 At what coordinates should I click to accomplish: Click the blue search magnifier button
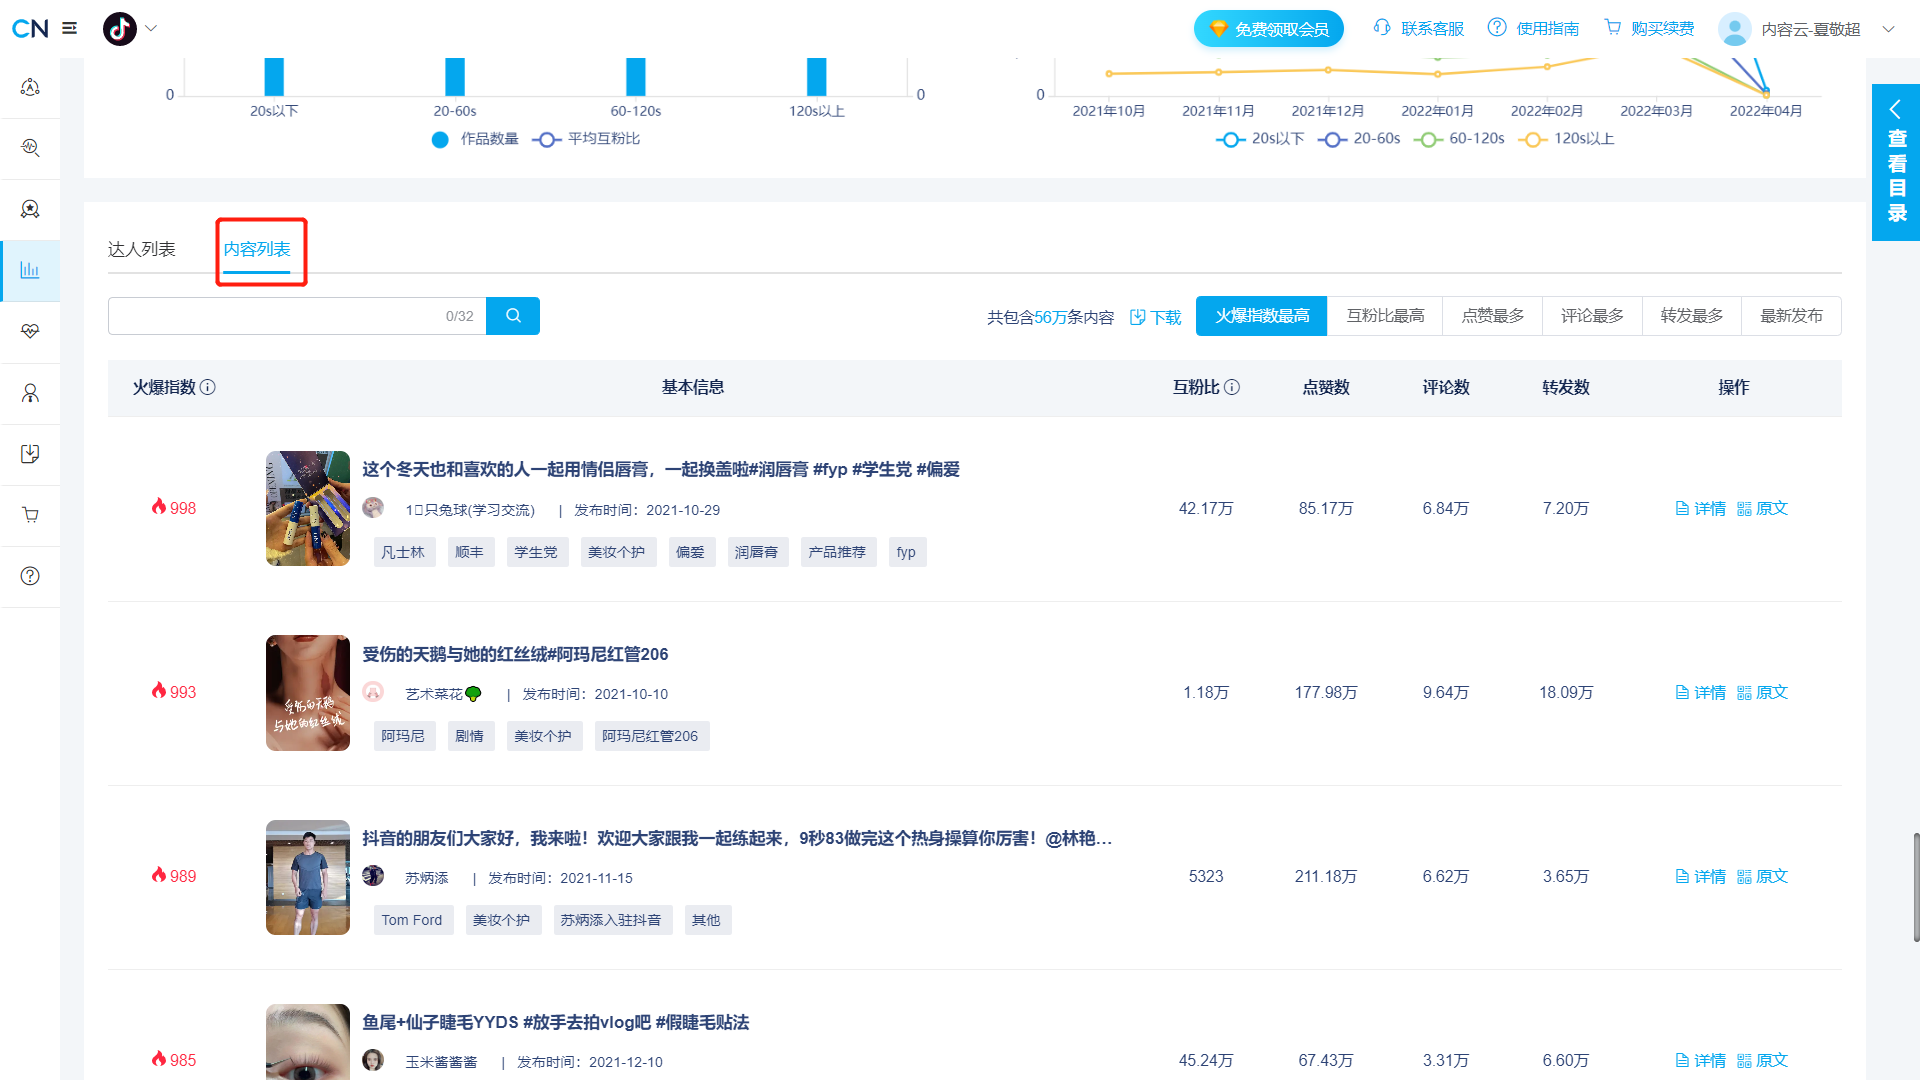(513, 316)
